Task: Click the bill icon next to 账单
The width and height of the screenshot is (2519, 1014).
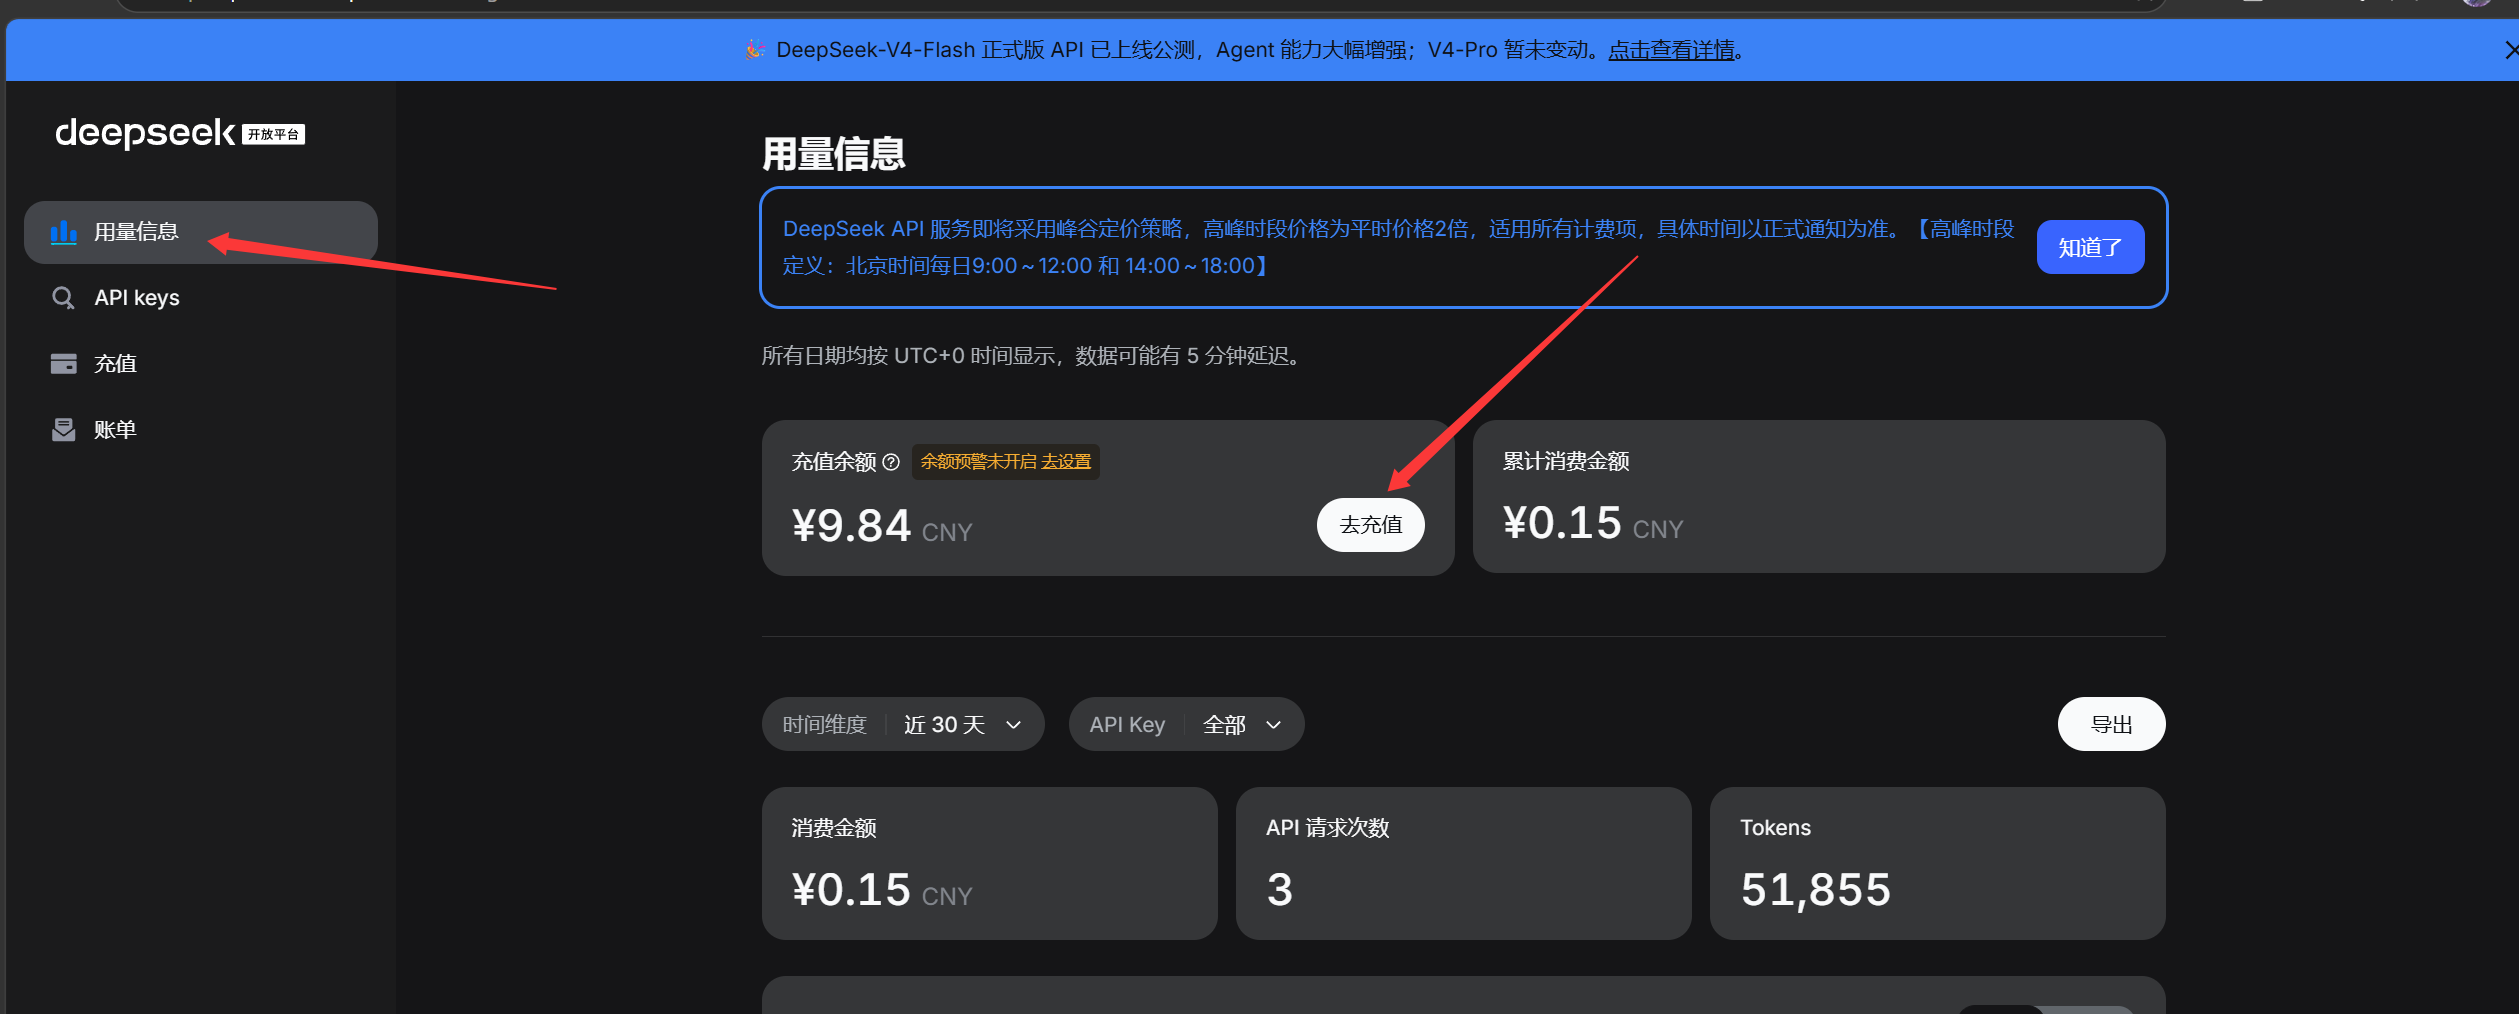Action: (x=64, y=430)
